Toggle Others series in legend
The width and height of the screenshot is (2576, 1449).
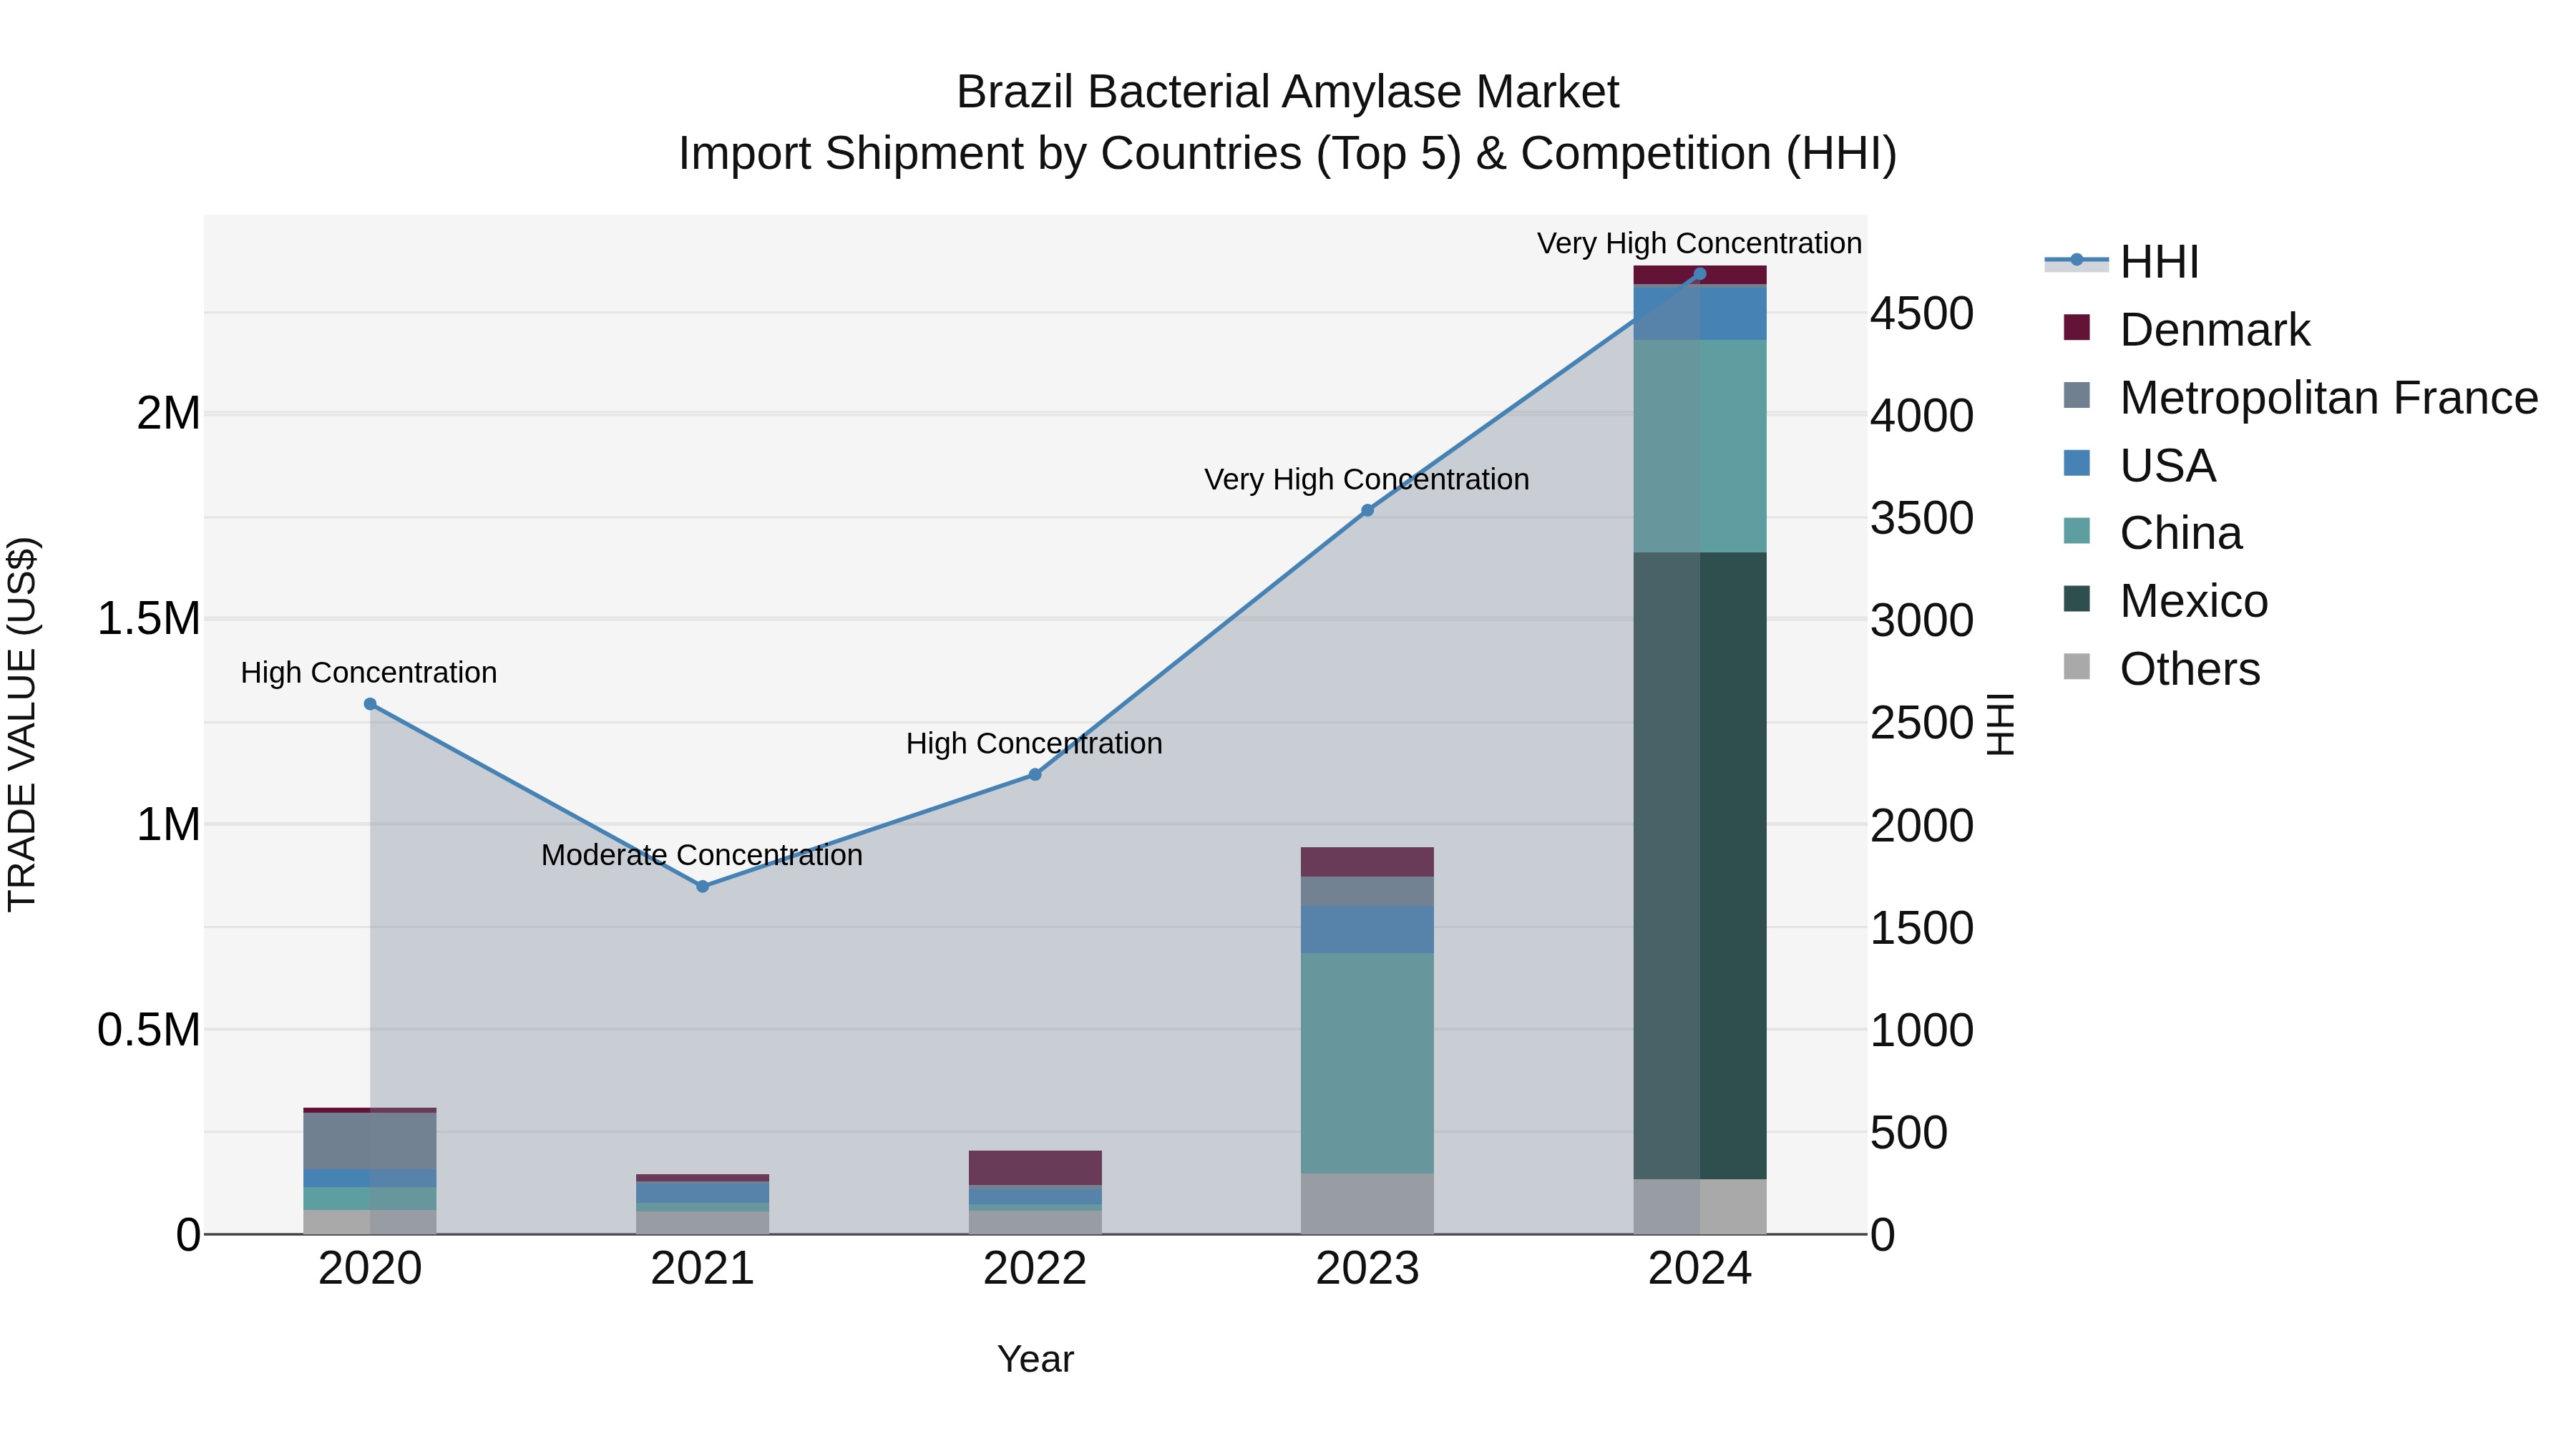2162,669
